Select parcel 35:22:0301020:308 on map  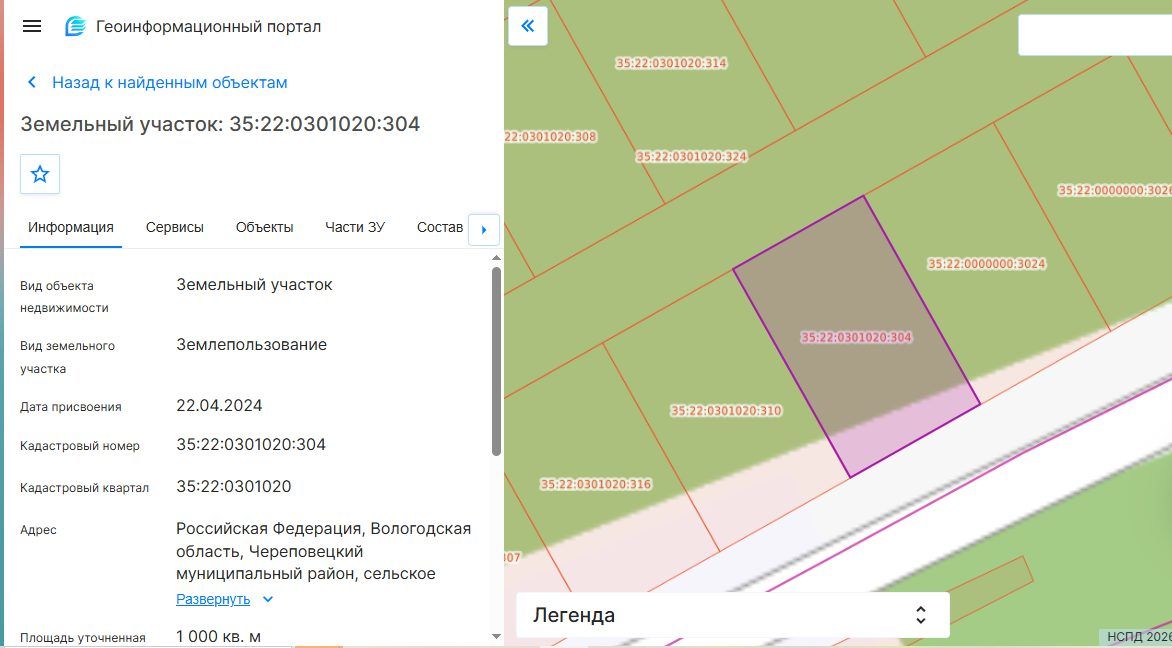point(551,137)
